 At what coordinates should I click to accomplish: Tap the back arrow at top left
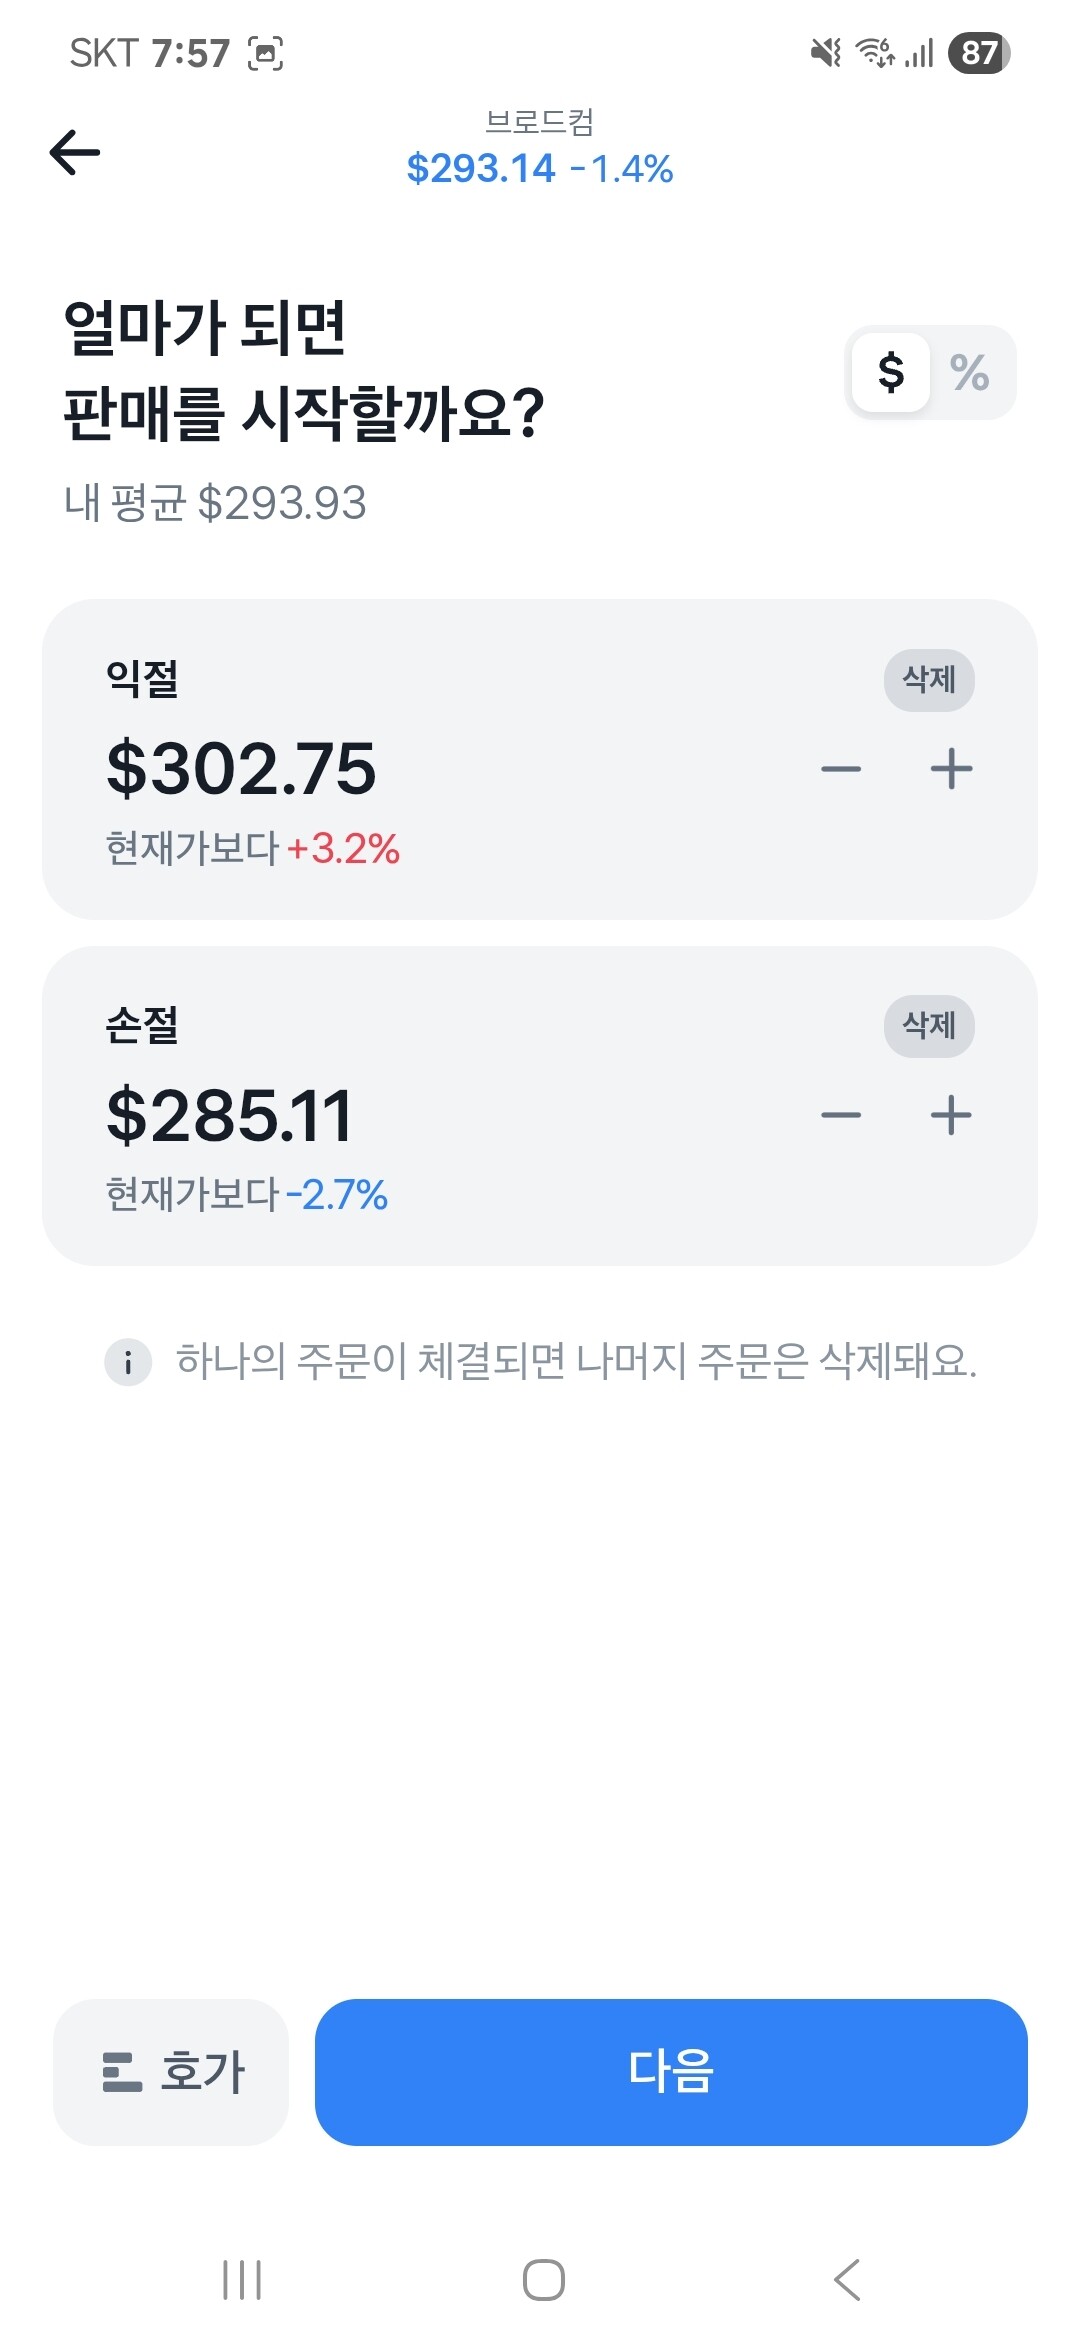pos(75,153)
